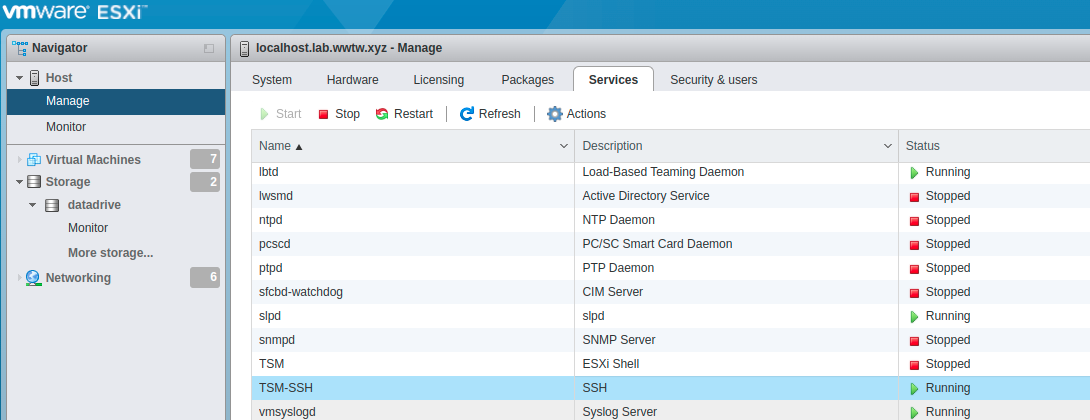The image size is (1090, 420).
Task: Open the More storage... link
Action: 111,252
